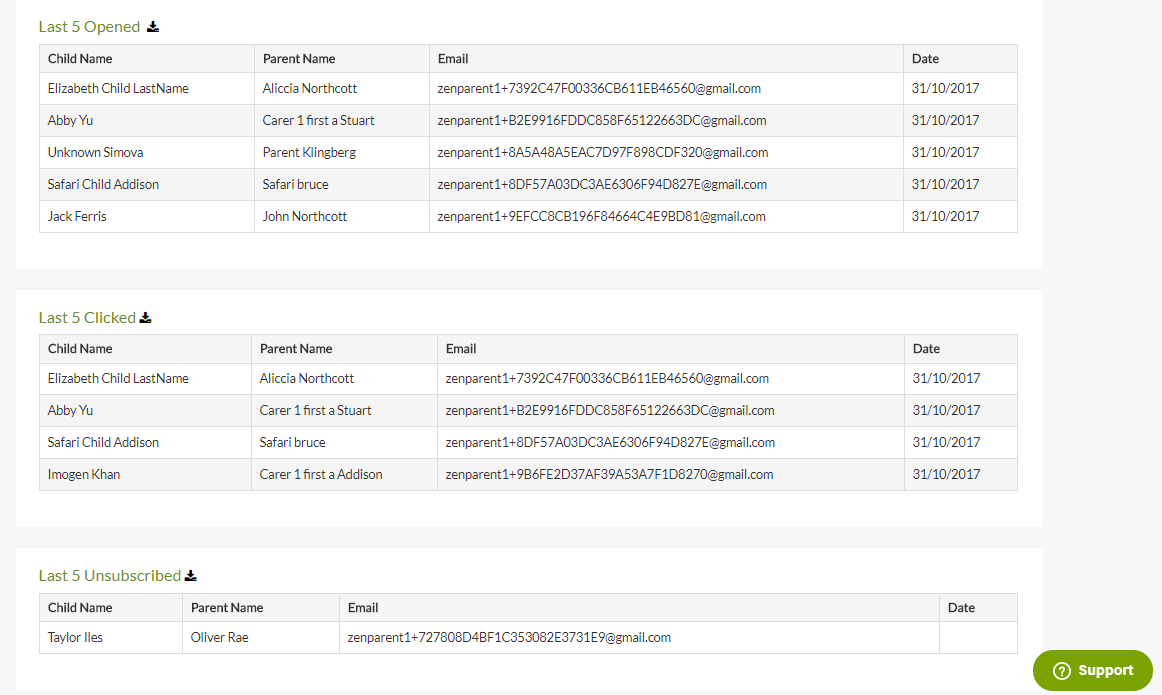Click email zenparent1+9B6FE2D37AF39A53A7F1D8270
The image size is (1162, 695).
pyautogui.click(x=609, y=474)
